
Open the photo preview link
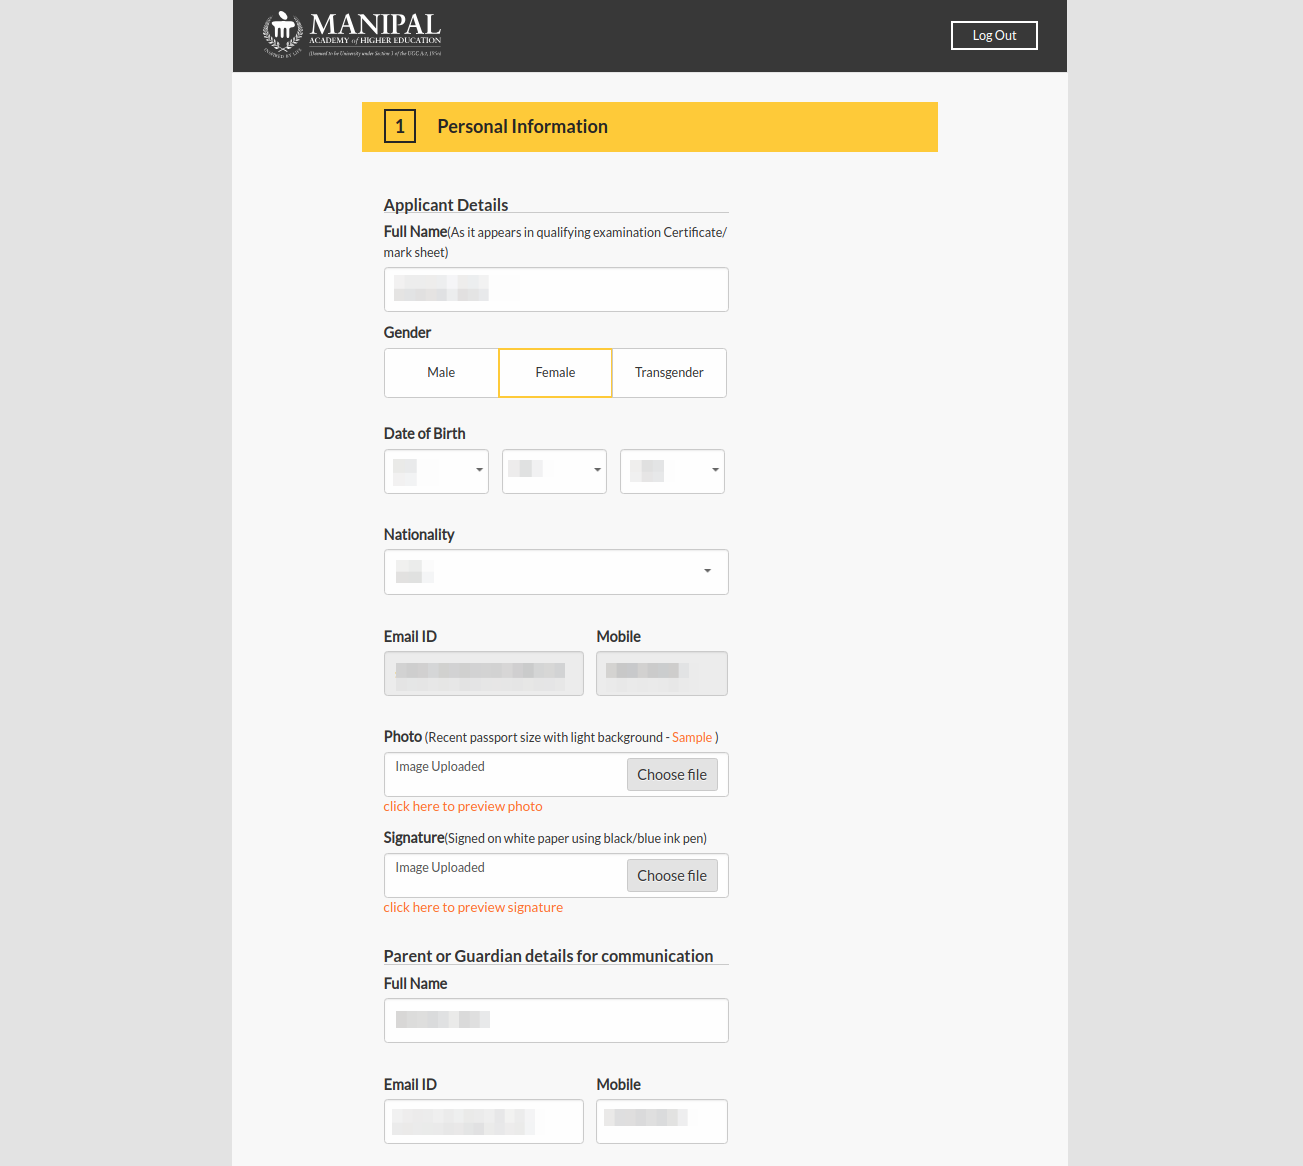tap(462, 806)
